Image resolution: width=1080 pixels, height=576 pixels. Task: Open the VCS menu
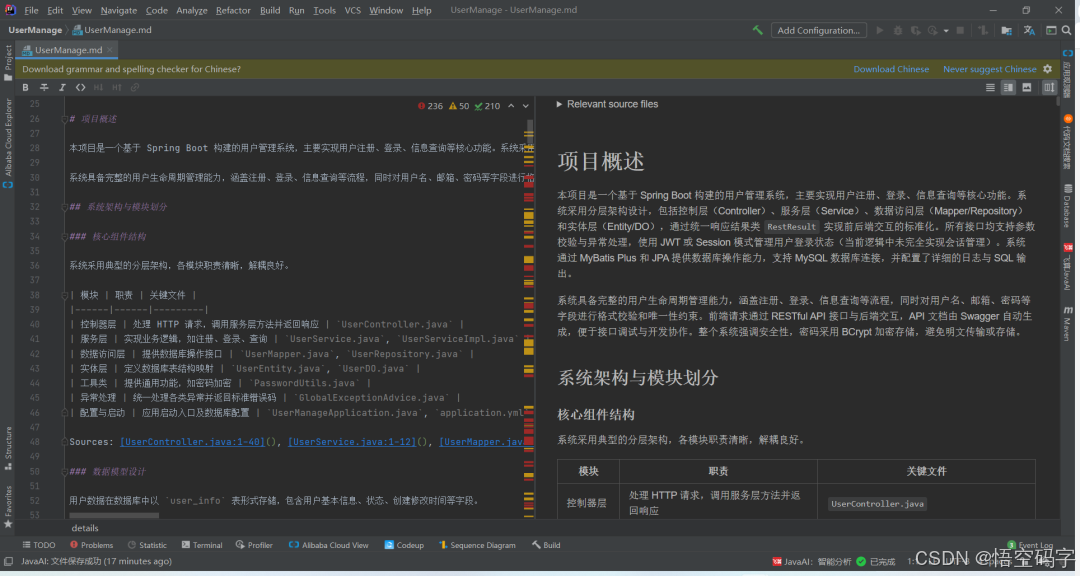pos(353,10)
